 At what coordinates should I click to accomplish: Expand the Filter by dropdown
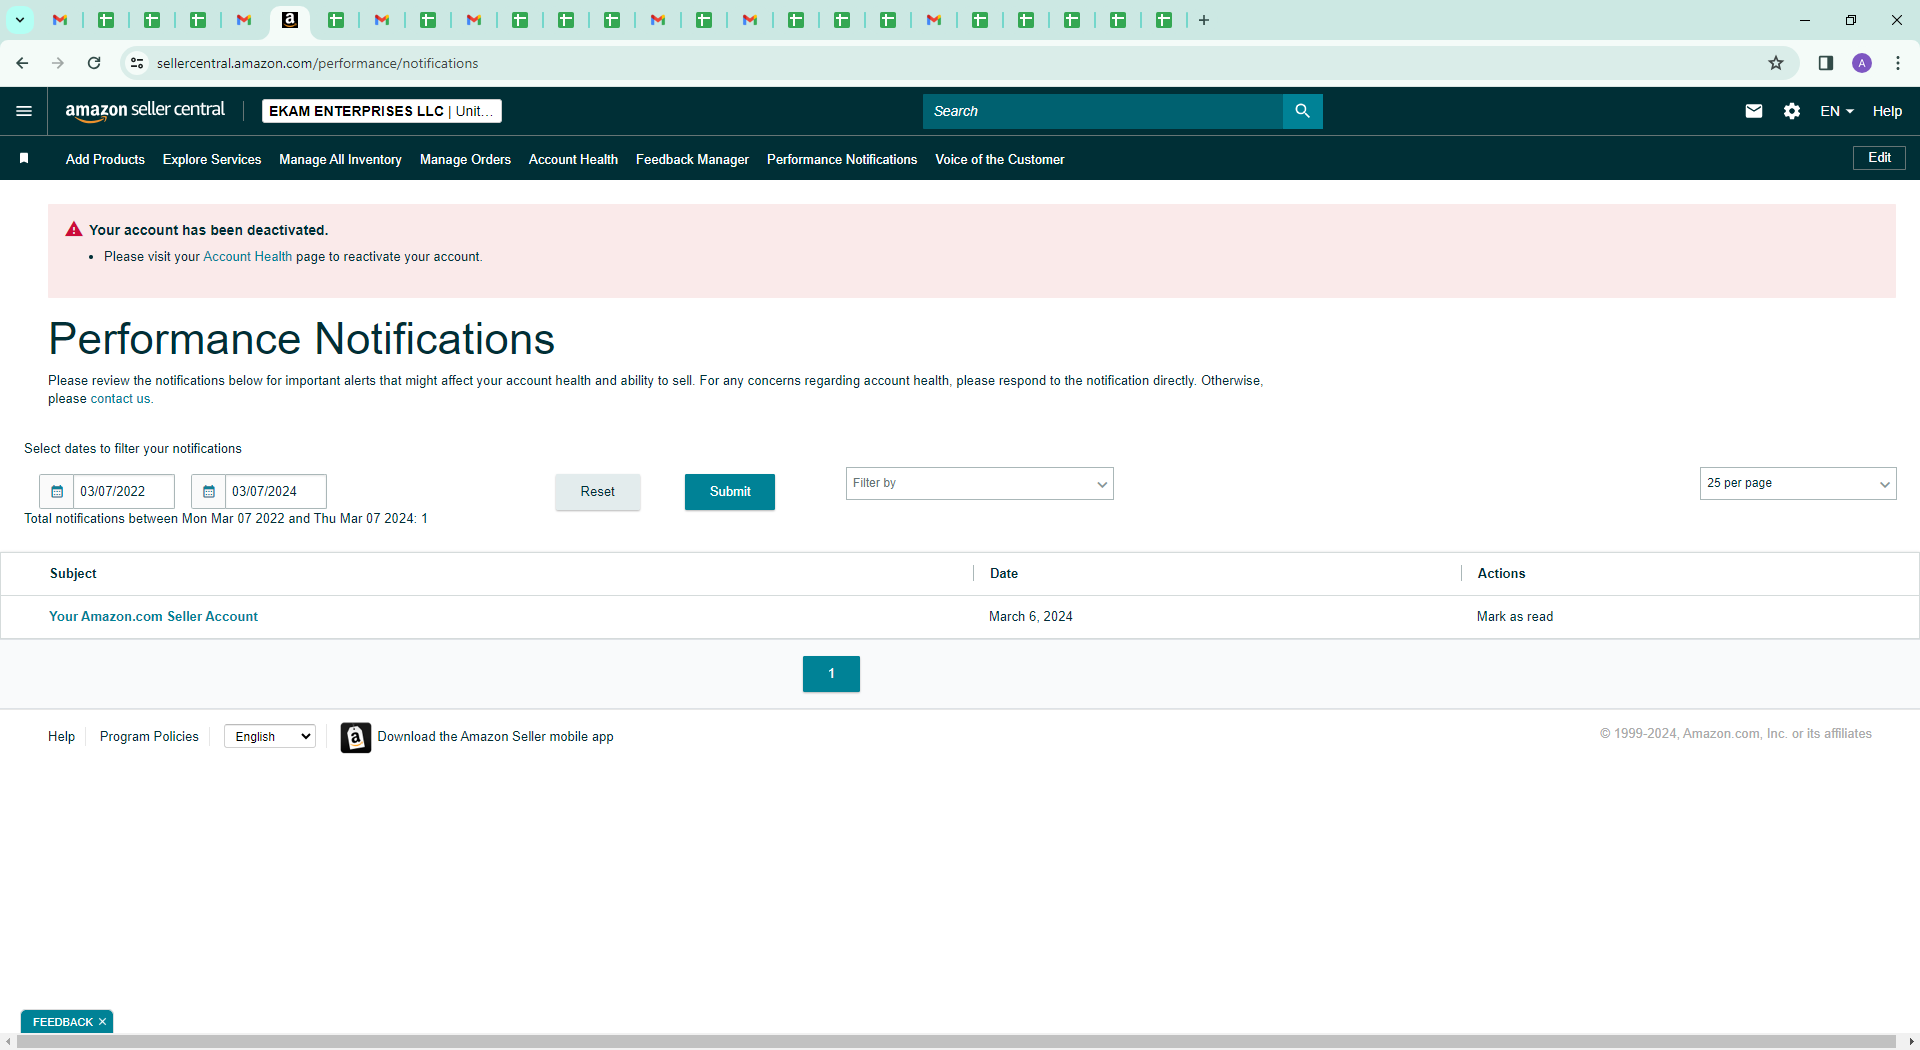pyautogui.click(x=980, y=483)
